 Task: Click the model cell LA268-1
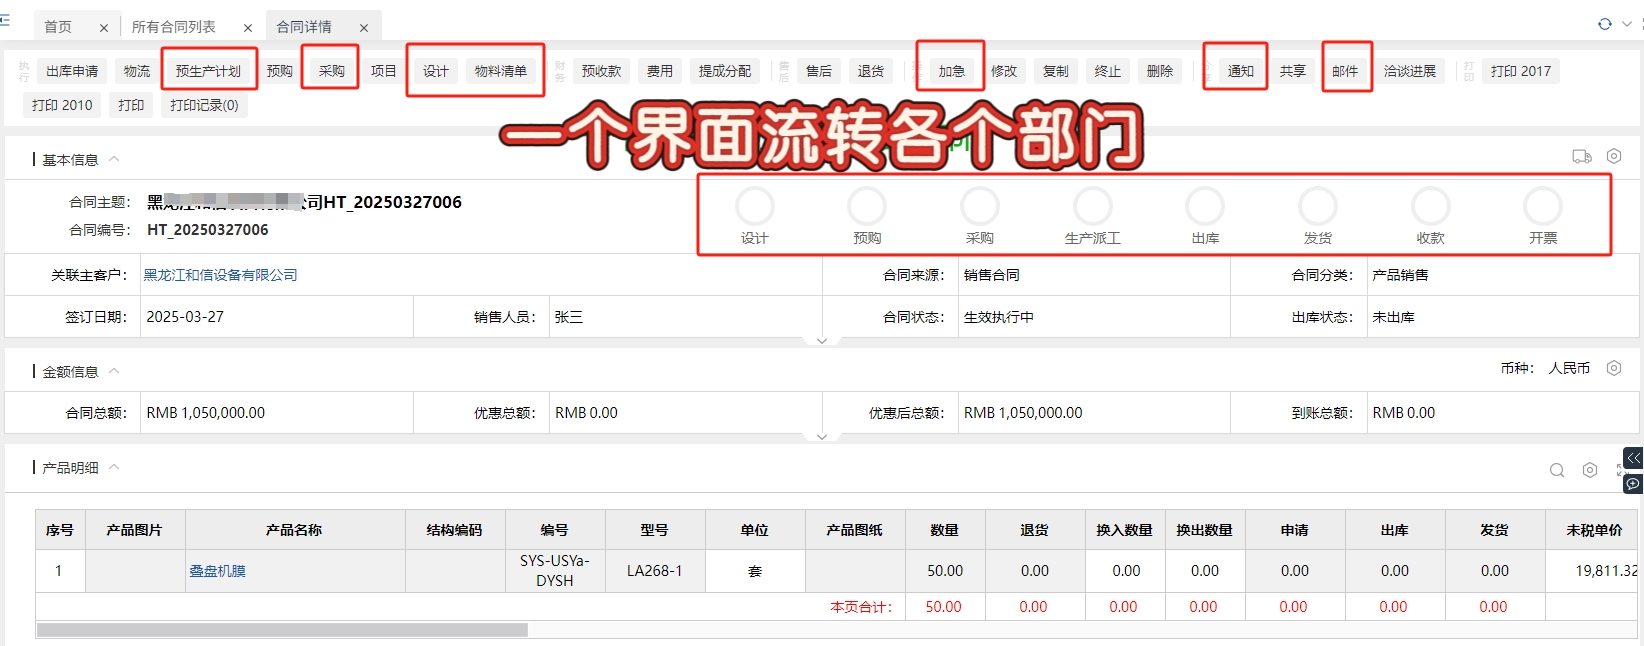(x=655, y=571)
